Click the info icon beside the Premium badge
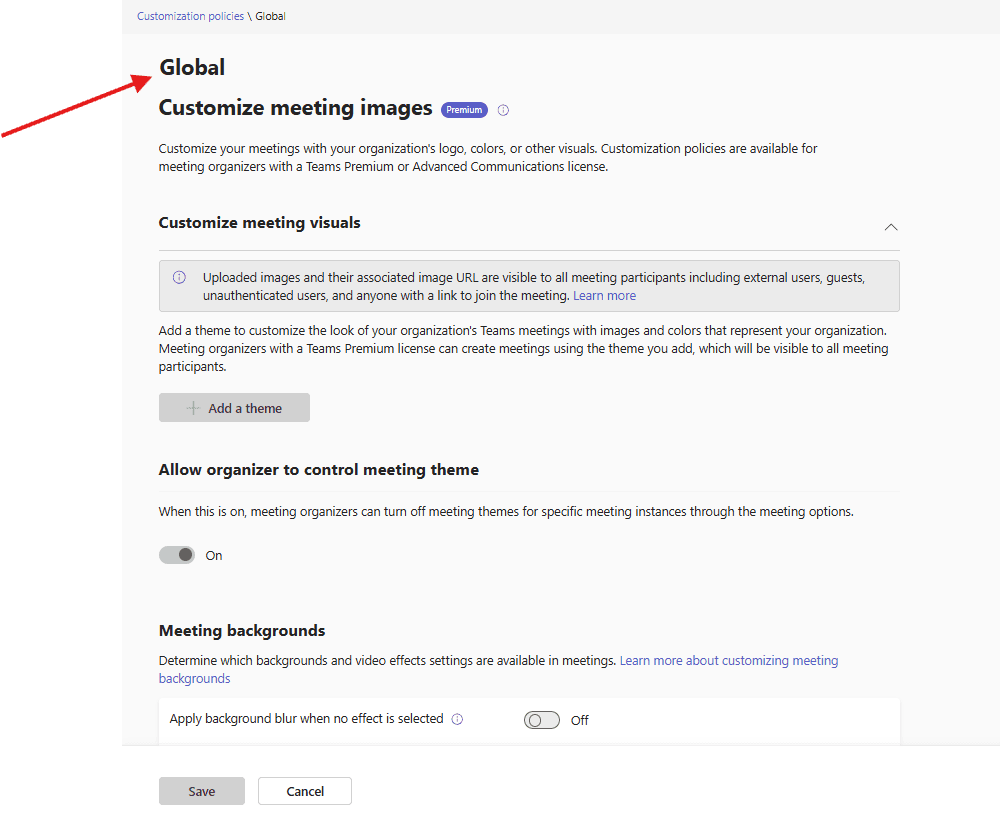 pos(504,110)
